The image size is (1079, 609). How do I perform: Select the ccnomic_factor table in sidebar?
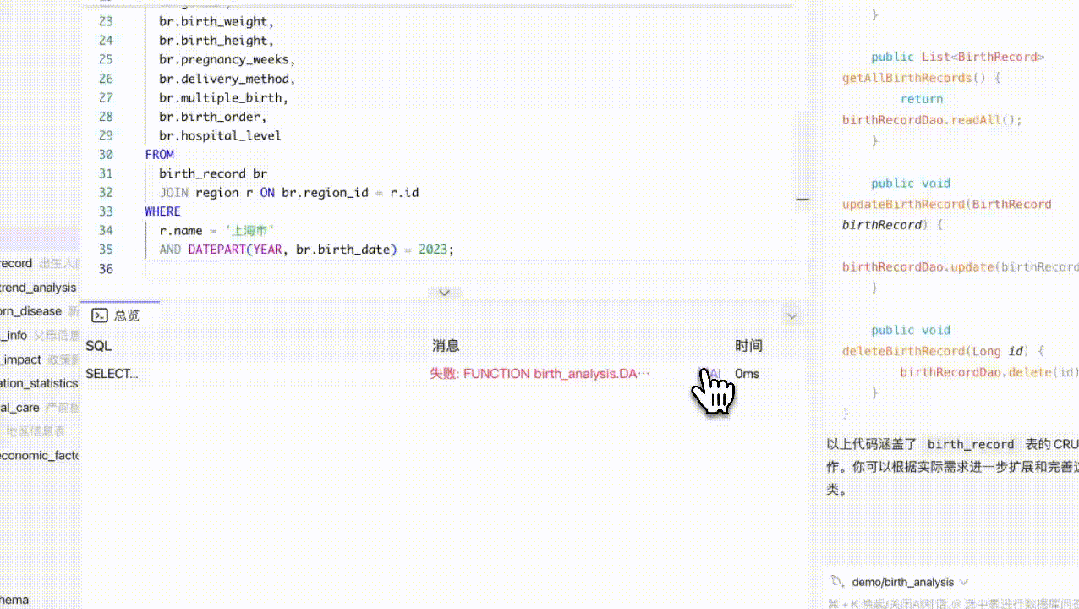[39, 455]
